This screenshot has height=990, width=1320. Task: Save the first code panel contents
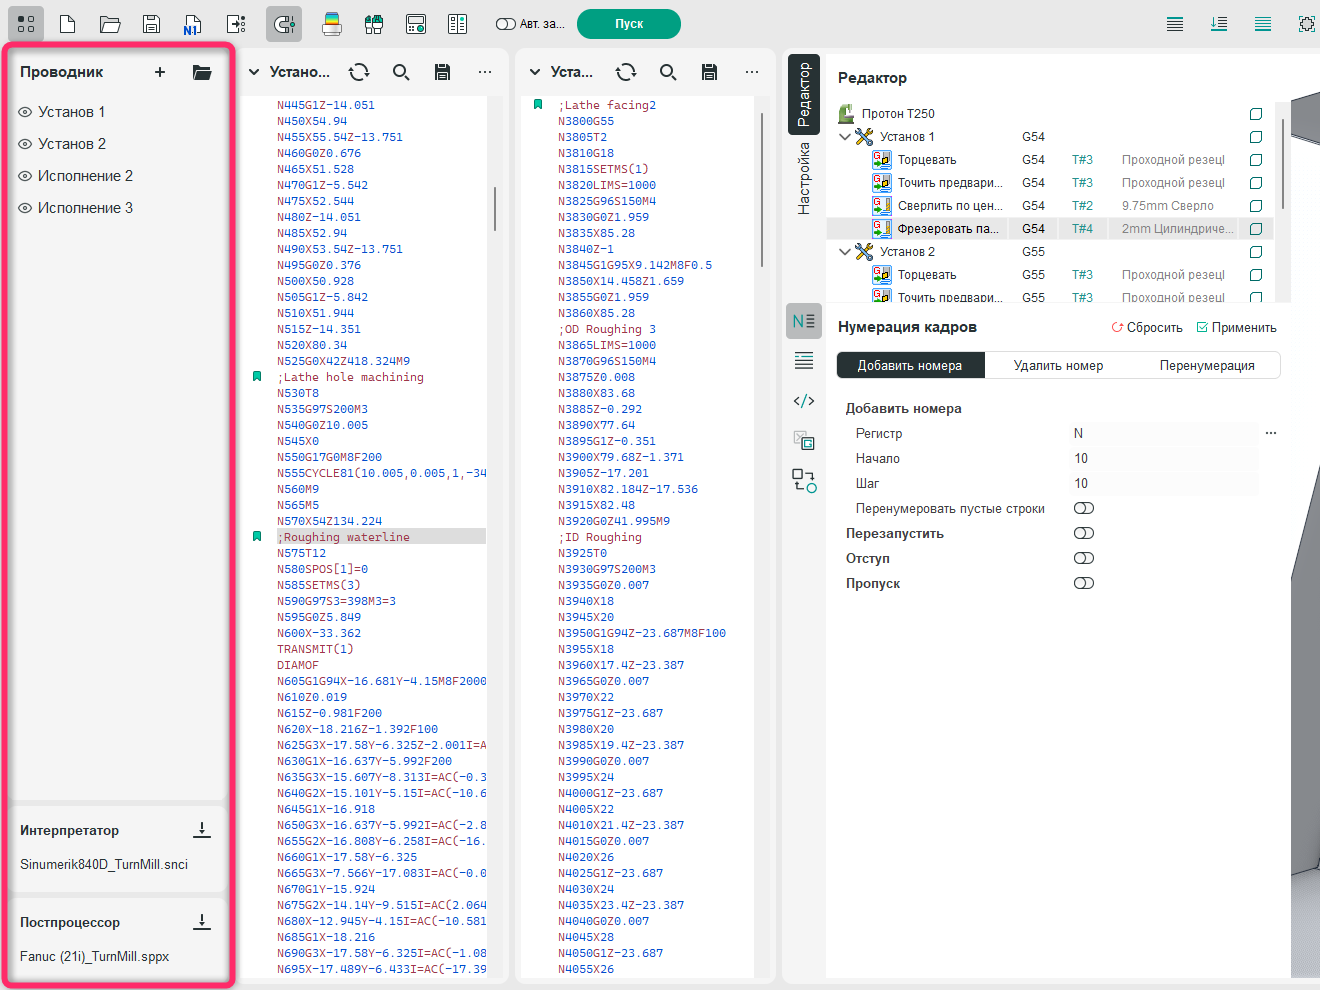(442, 72)
